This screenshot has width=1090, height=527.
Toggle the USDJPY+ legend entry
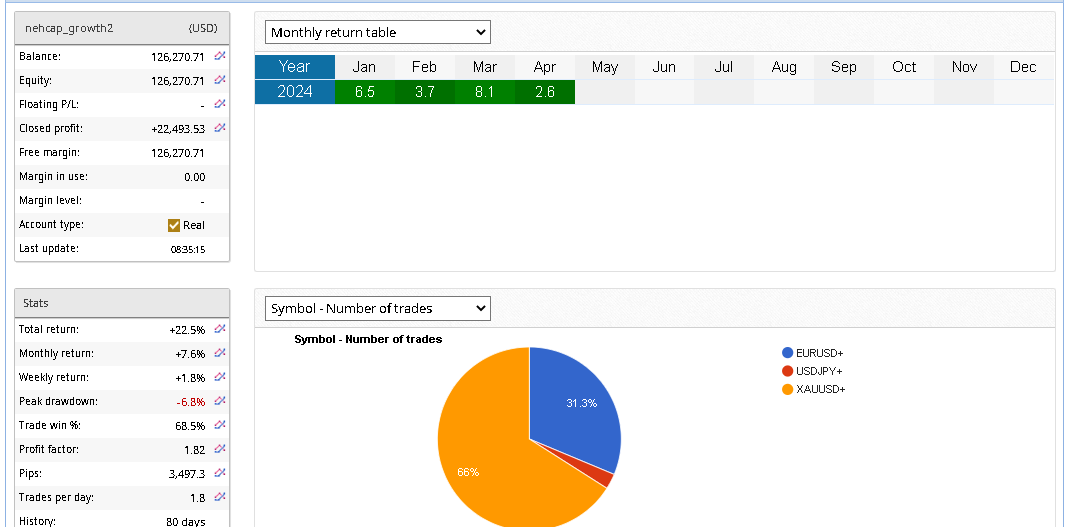point(819,371)
